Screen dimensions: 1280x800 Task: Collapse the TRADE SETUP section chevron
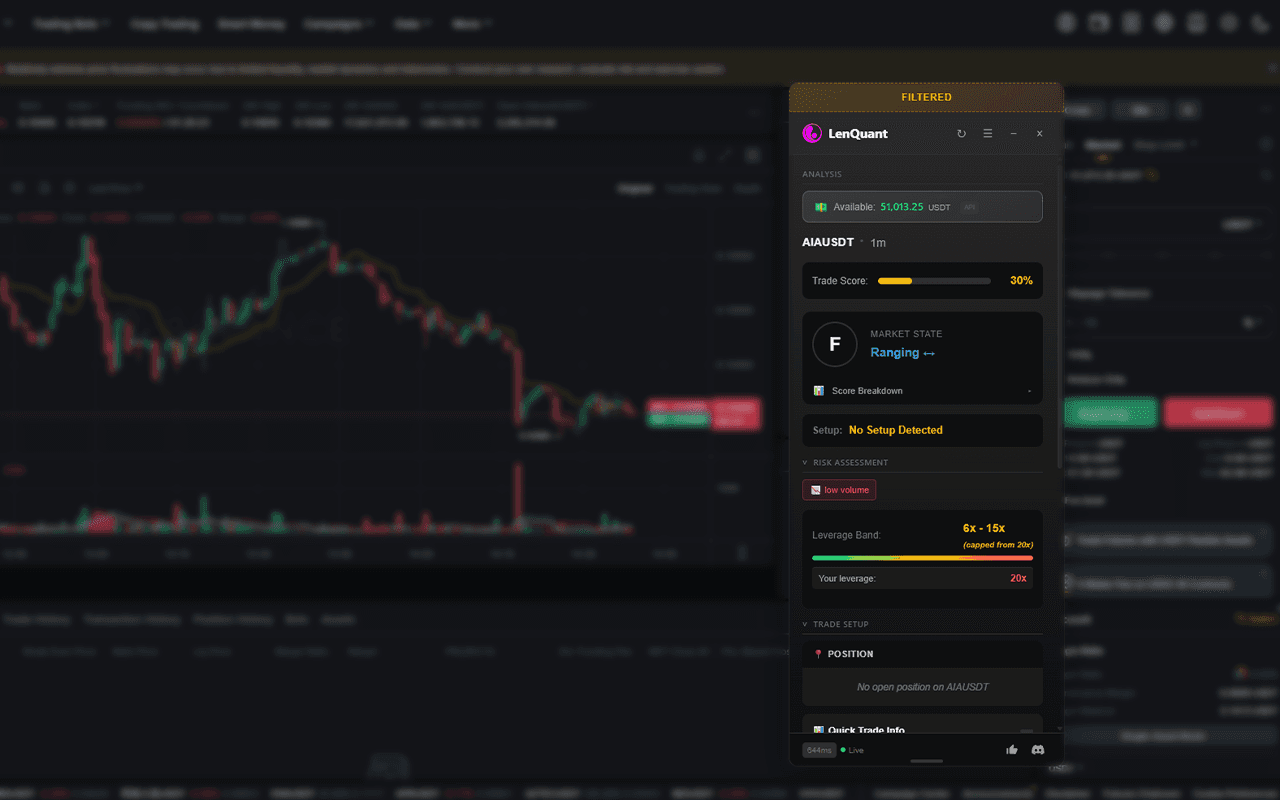point(805,624)
